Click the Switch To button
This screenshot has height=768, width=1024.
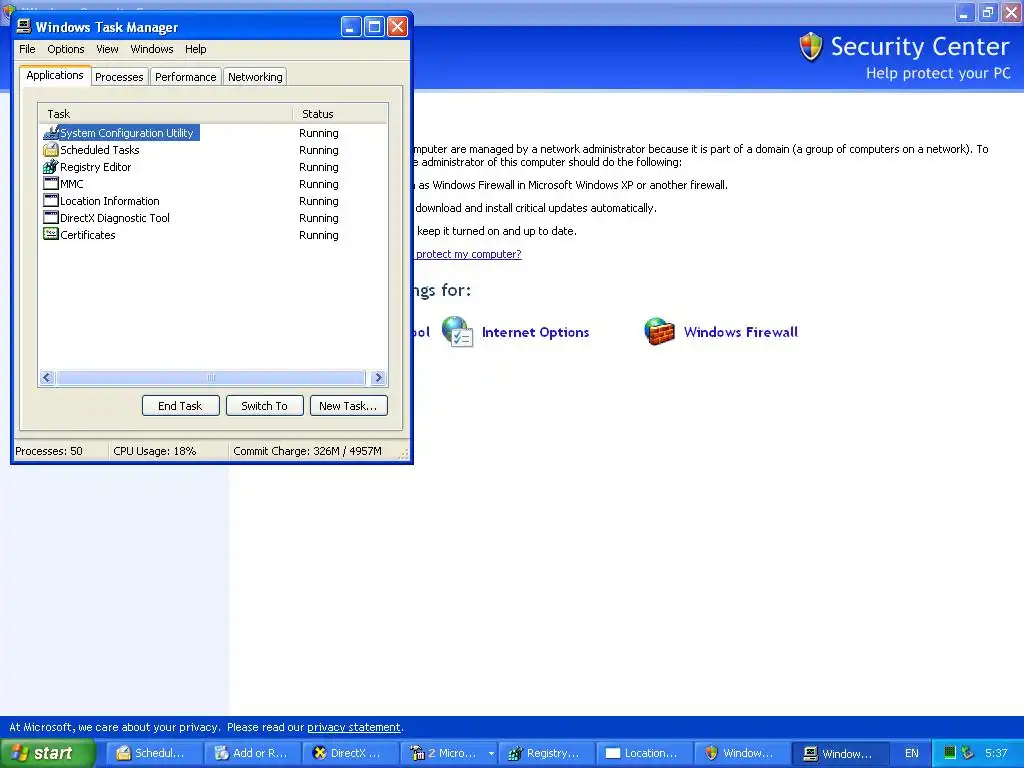[264, 406]
